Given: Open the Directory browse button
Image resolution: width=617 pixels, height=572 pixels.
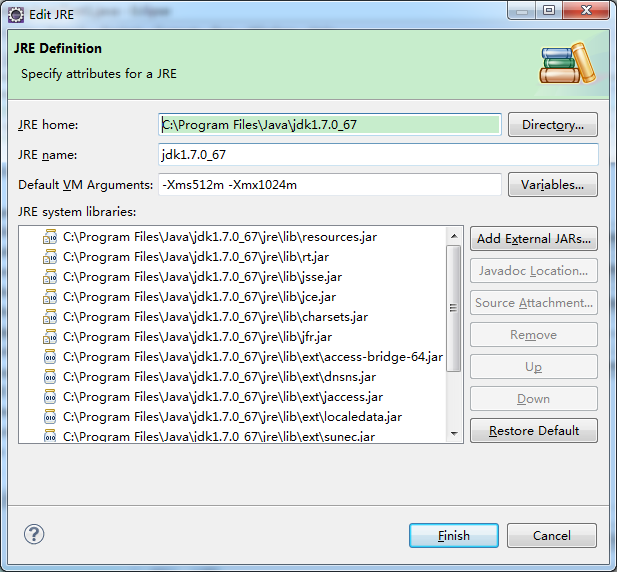Looking at the screenshot, I should point(553,125).
